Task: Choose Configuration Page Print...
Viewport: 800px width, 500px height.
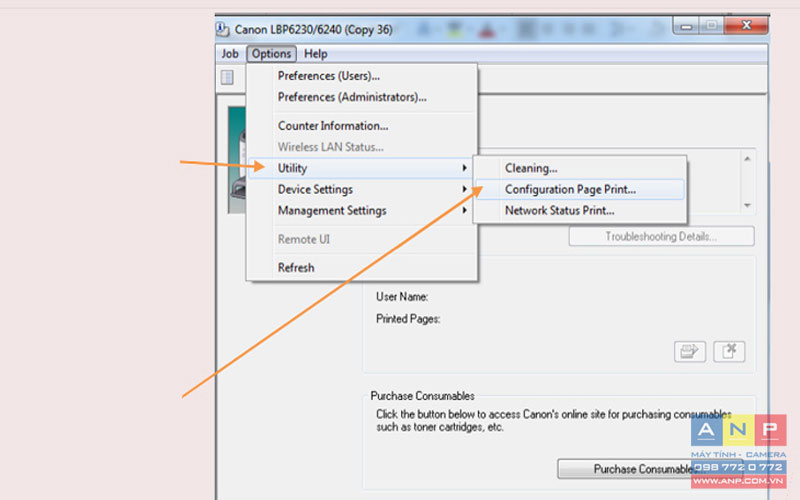Action: [x=580, y=189]
